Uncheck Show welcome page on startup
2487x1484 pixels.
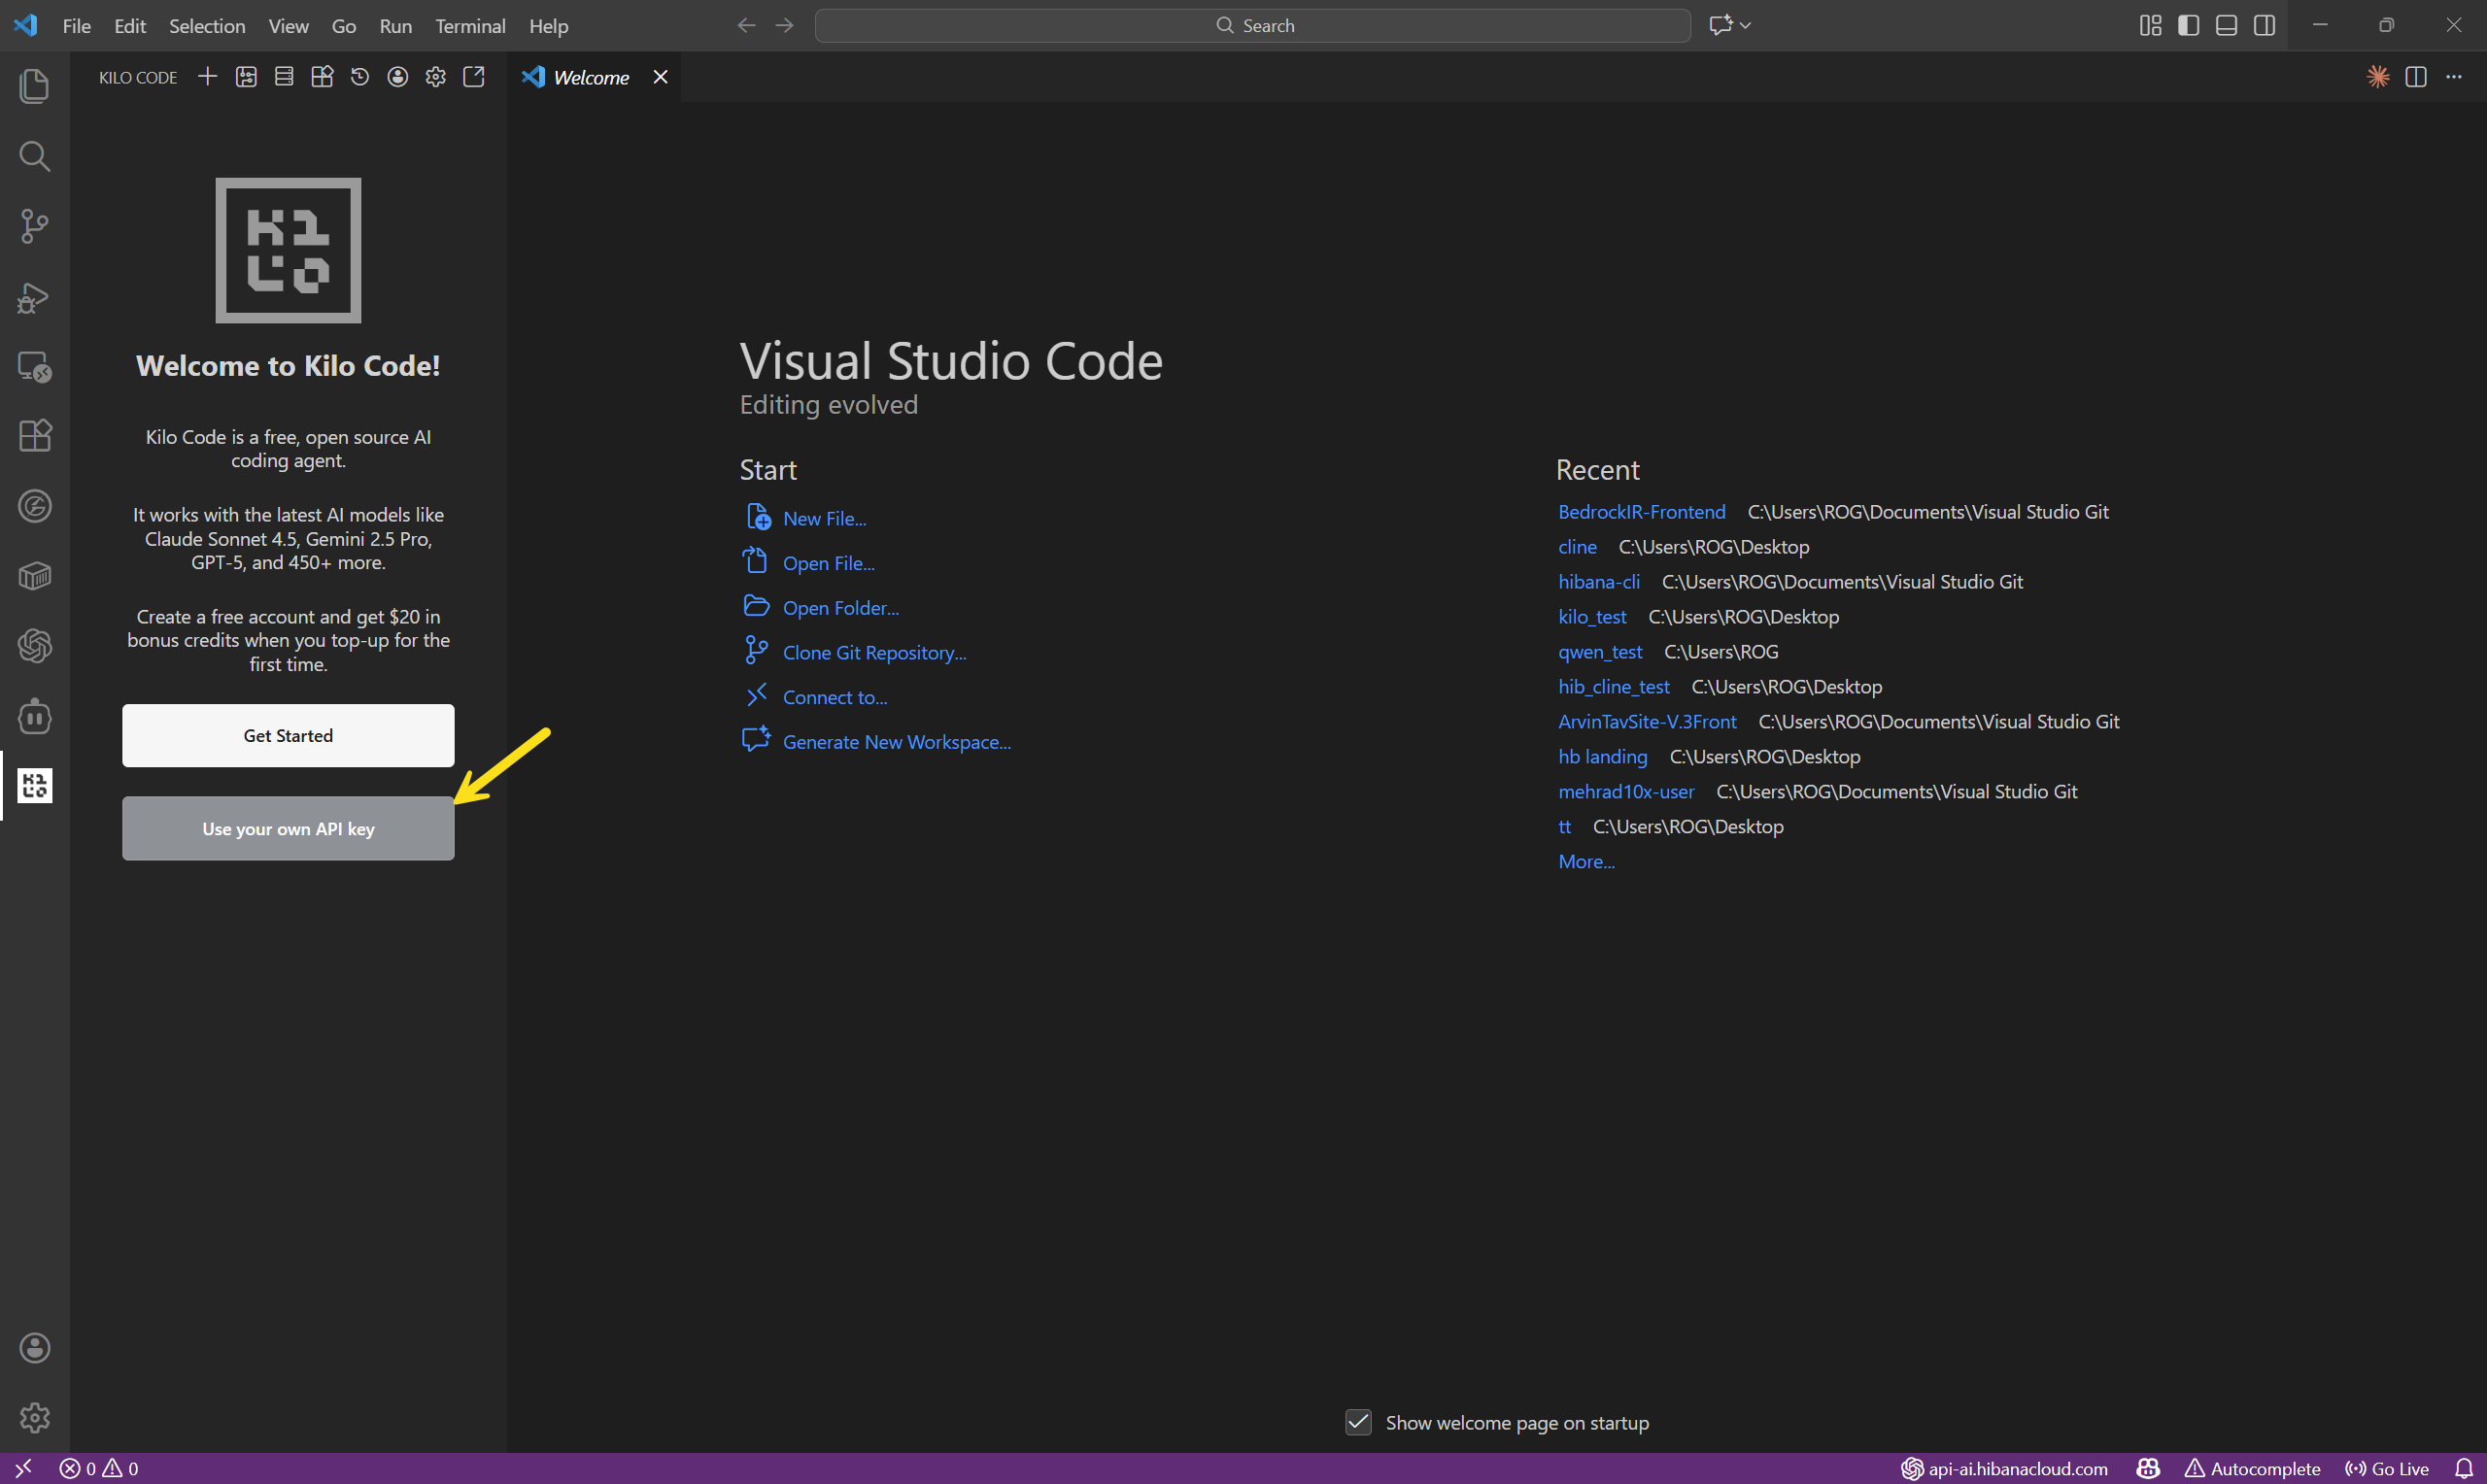coord(1358,1422)
